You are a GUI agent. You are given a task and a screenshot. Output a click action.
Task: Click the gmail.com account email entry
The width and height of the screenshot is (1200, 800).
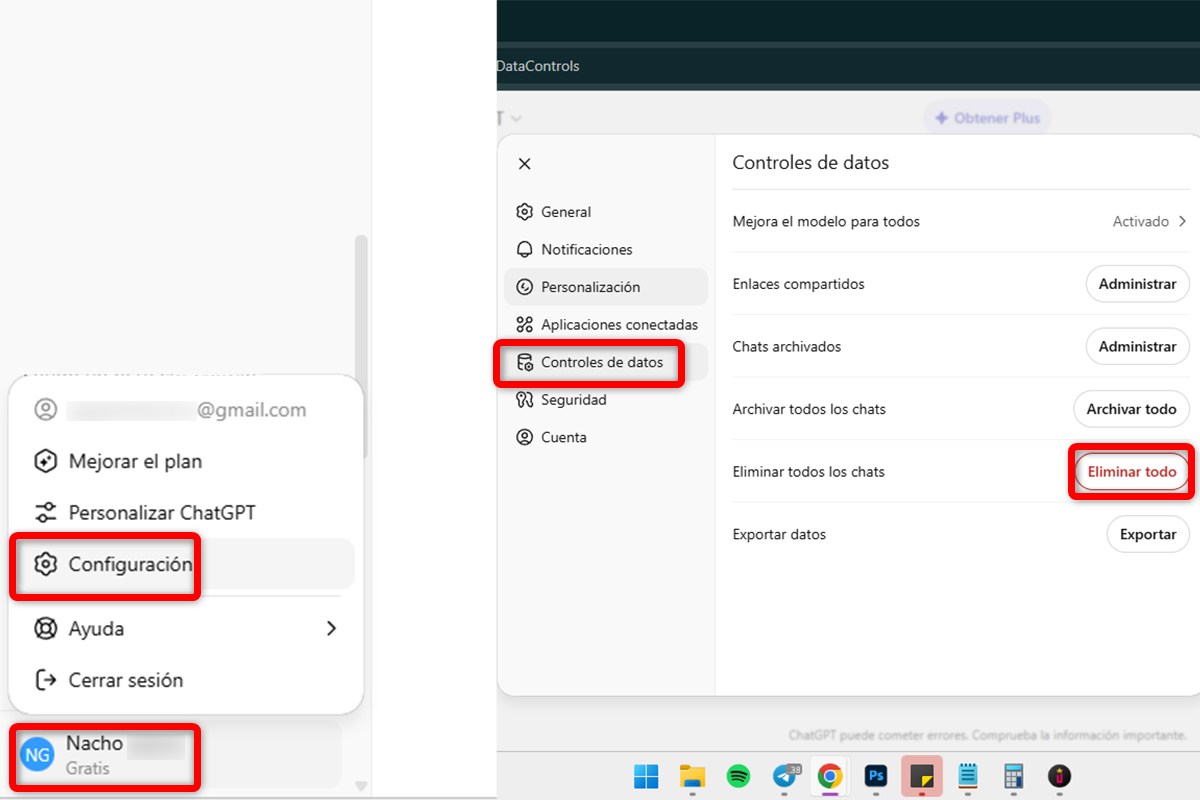point(184,410)
